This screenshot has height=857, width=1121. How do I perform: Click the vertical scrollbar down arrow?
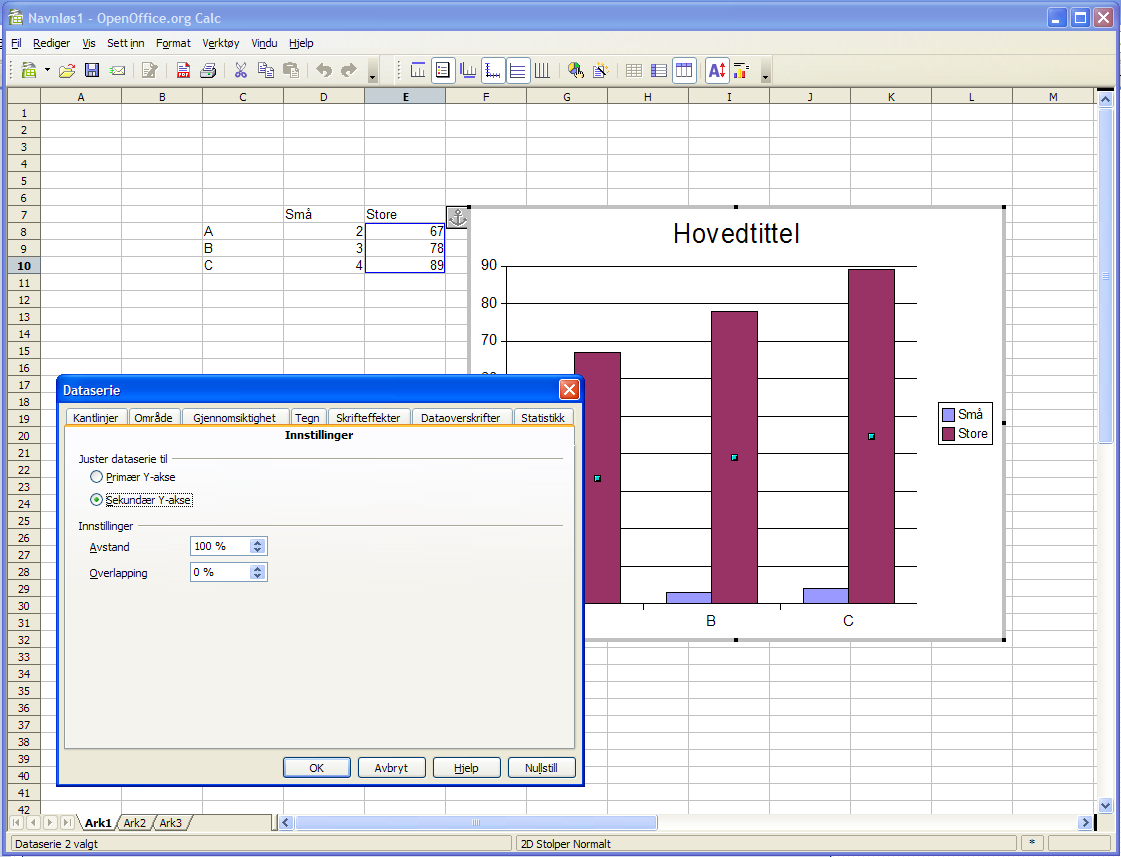(x=1105, y=806)
